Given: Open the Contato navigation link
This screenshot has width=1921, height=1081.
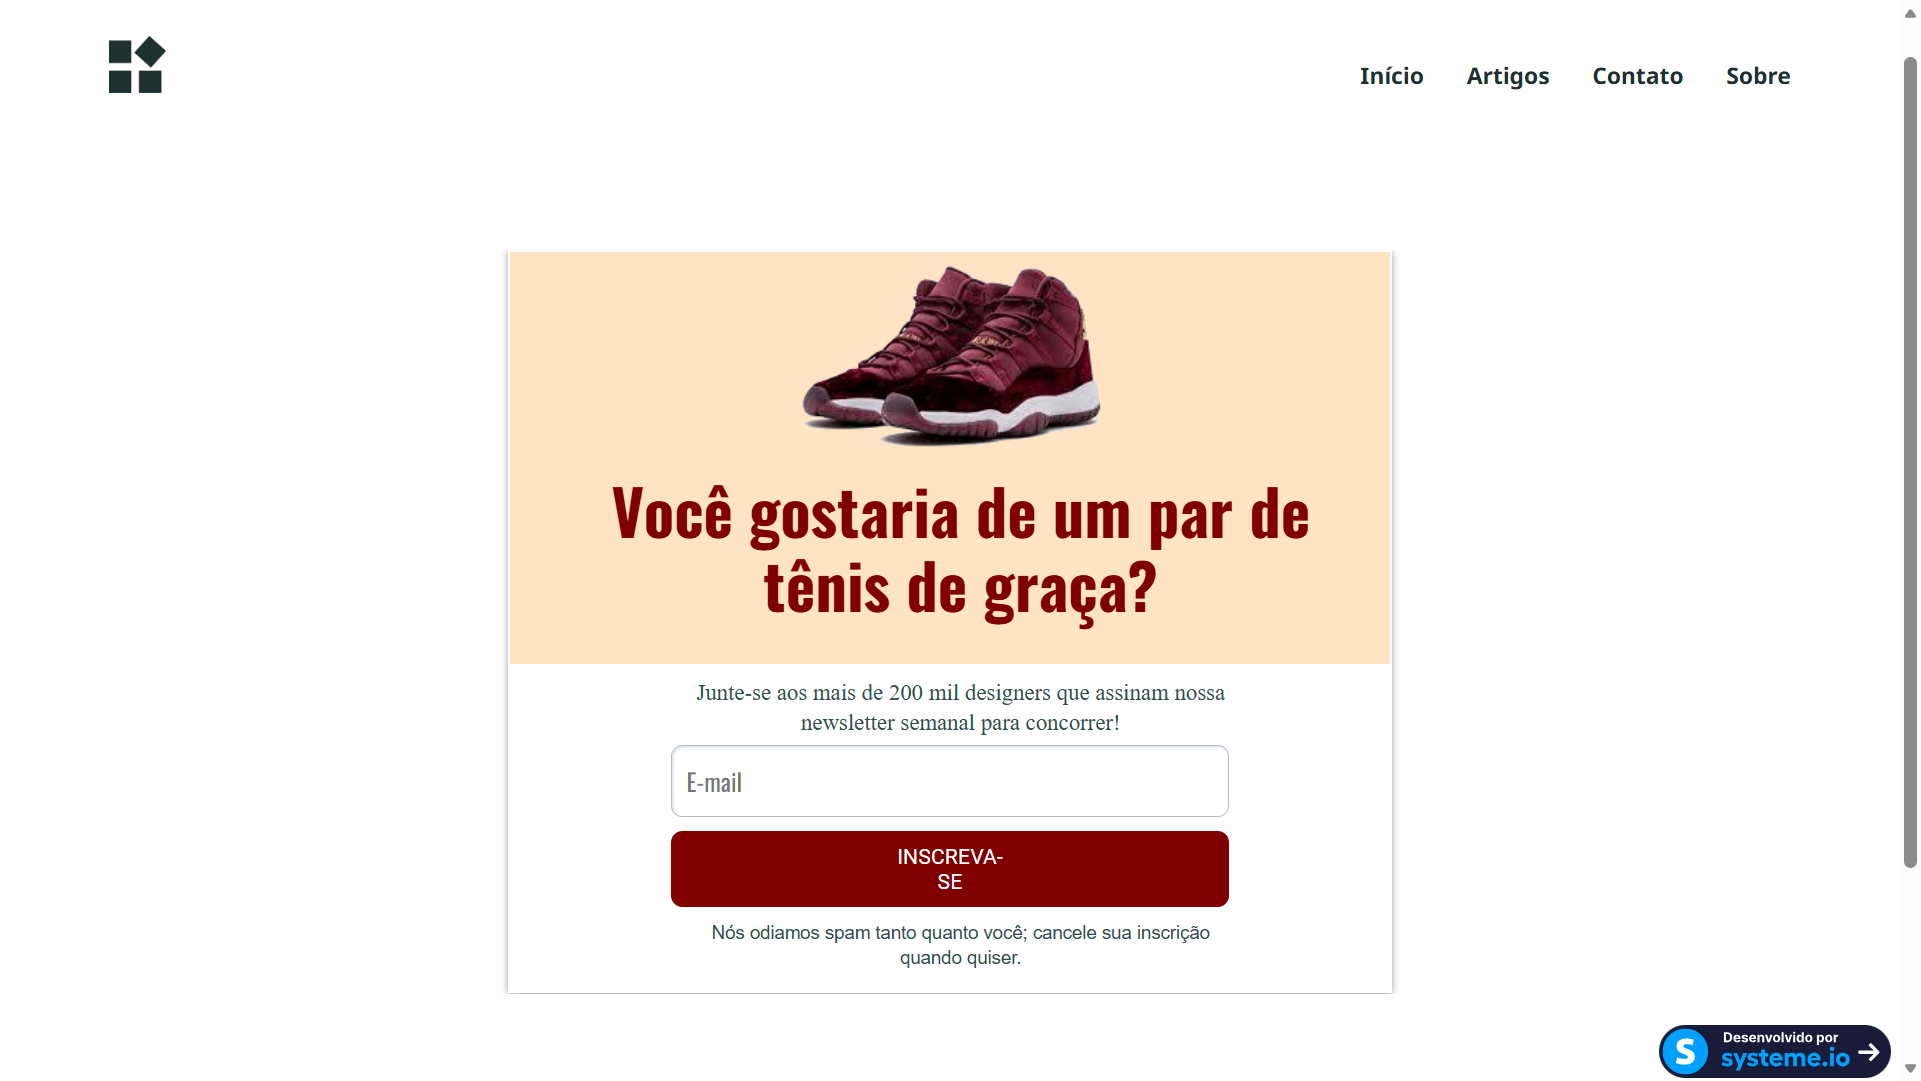Looking at the screenshot, I should click(x=1637, y=76).
